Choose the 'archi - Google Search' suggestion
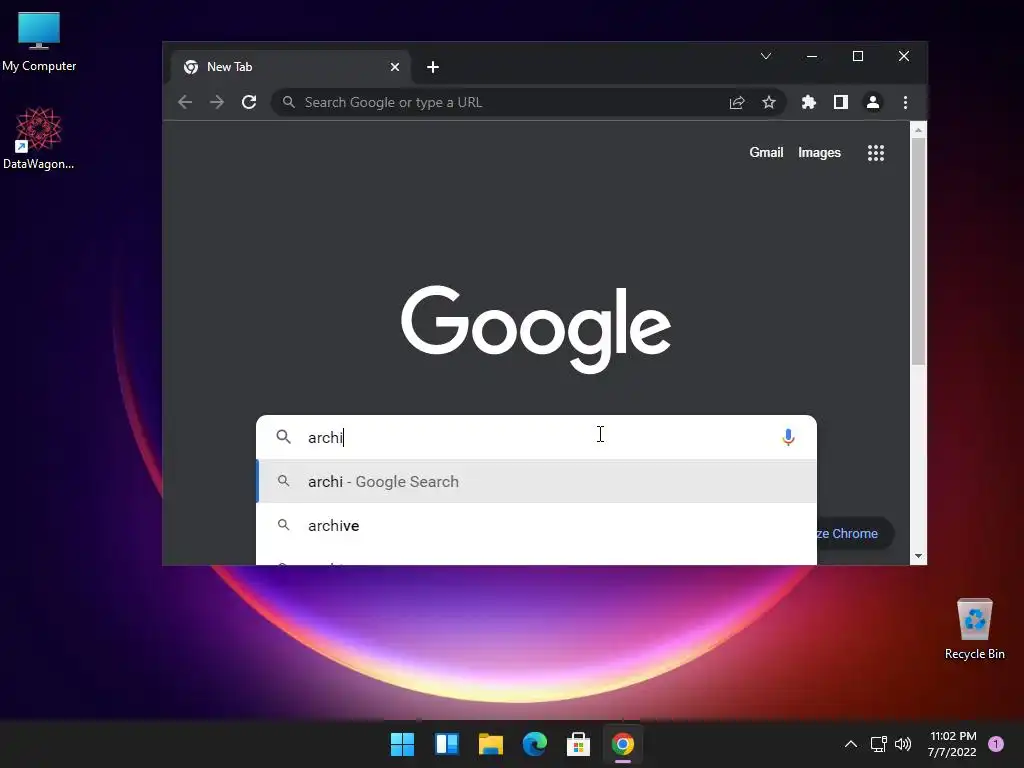Screen dimensions: 1024x768 [536, 481]
